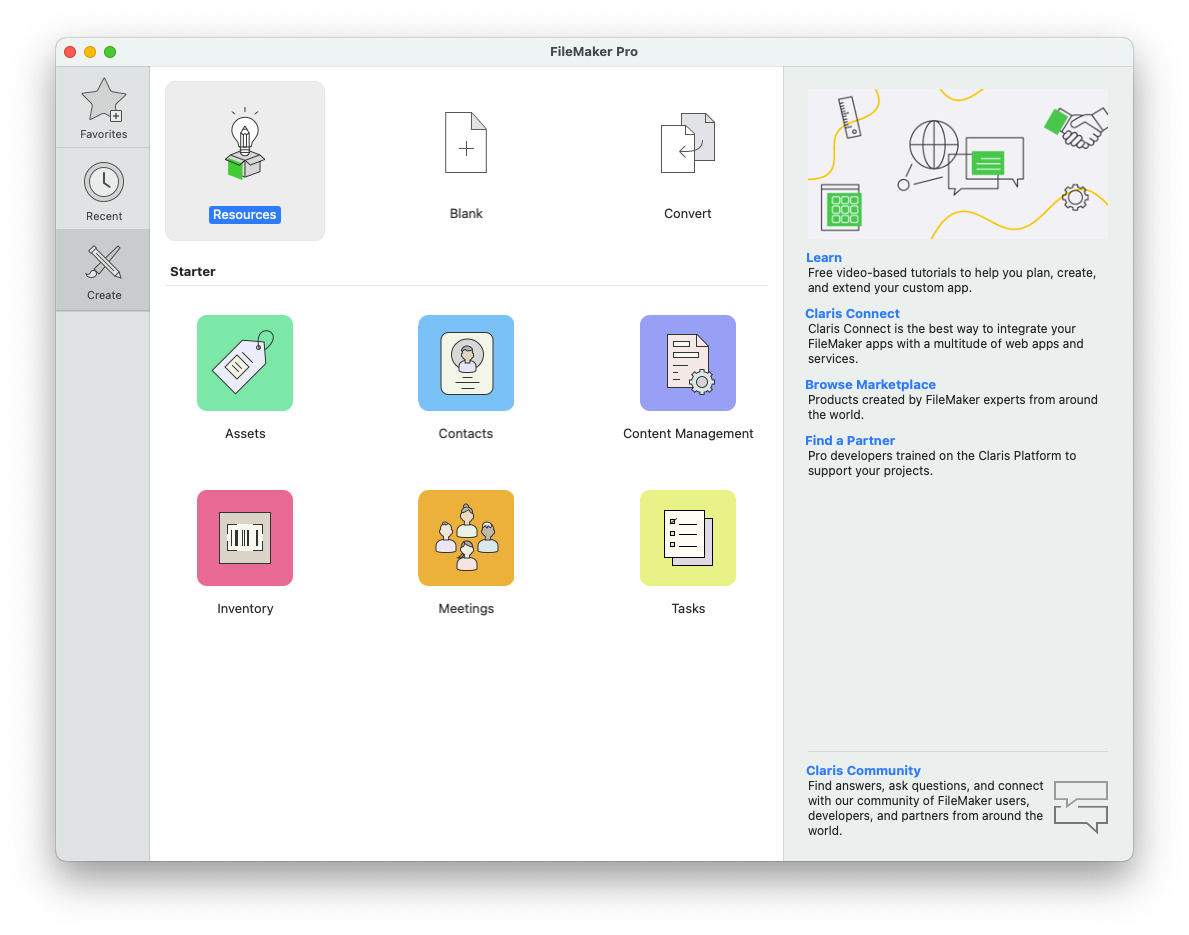
Task: Choose the Assets starter template icon
Action: tap(245, 363)
